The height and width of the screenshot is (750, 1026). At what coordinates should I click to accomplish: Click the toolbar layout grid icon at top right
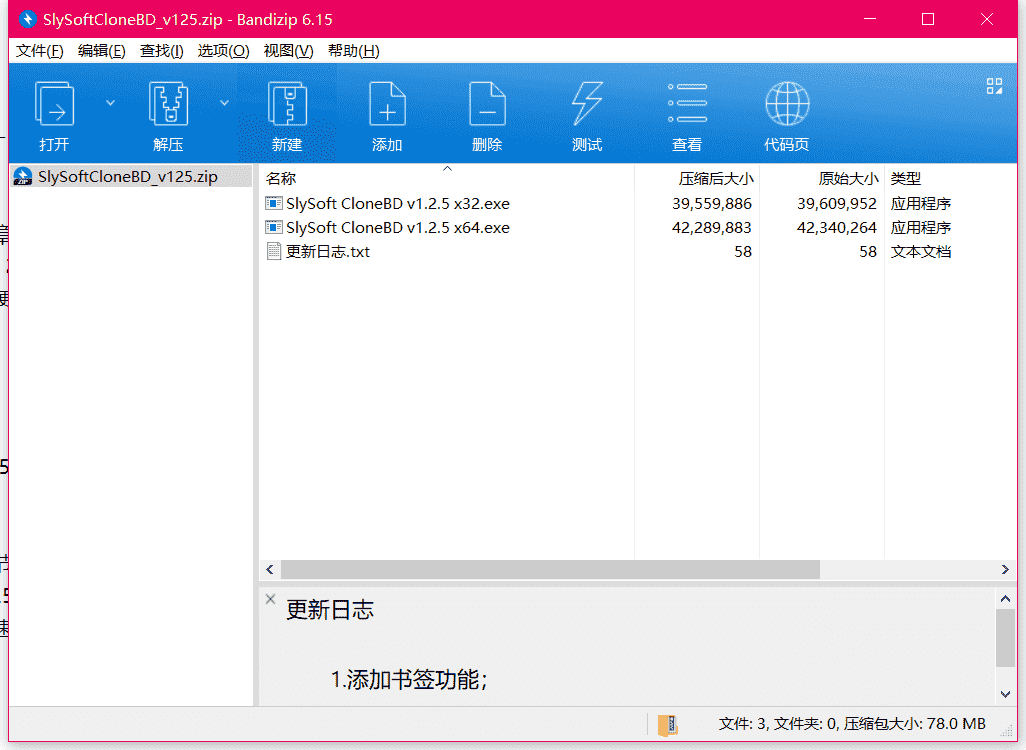click(995, 86)
